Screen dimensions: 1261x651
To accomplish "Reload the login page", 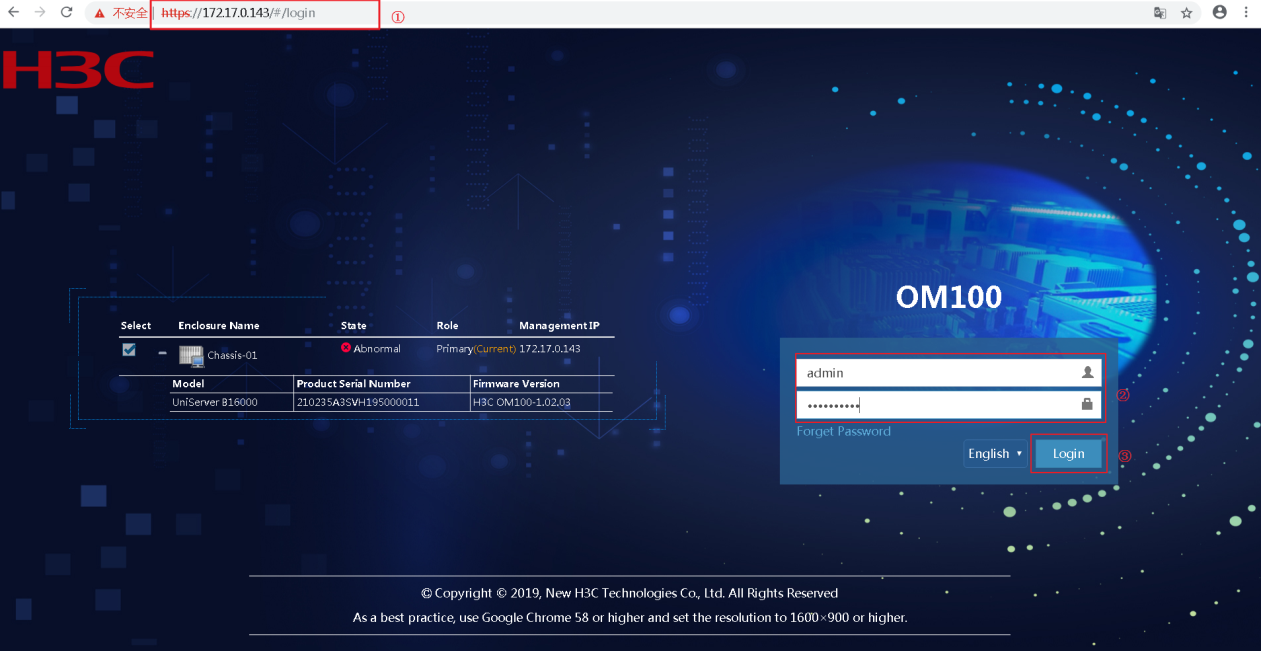I will pyautogui.click(x=66, y=13).
